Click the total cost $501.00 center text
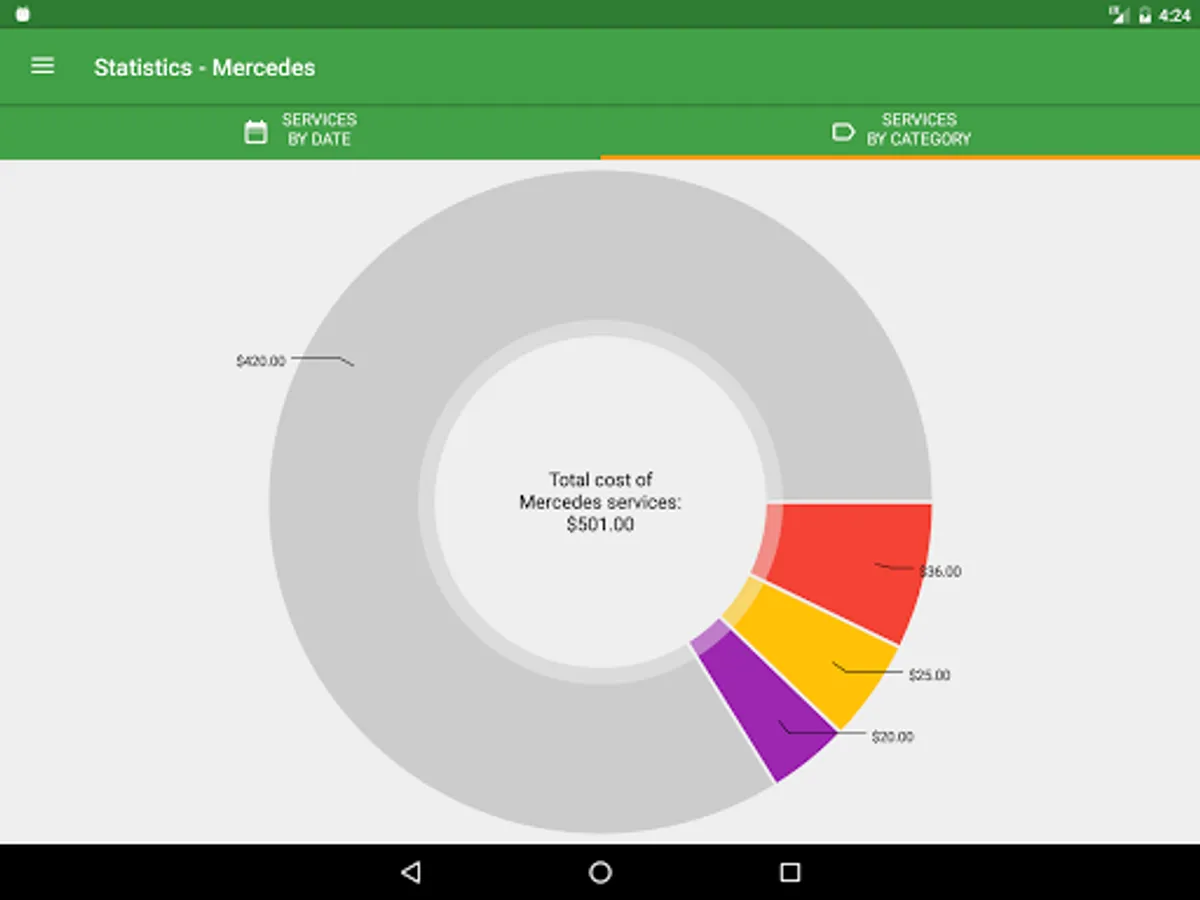The image size is (1200, 900). (x=600, y=502)
